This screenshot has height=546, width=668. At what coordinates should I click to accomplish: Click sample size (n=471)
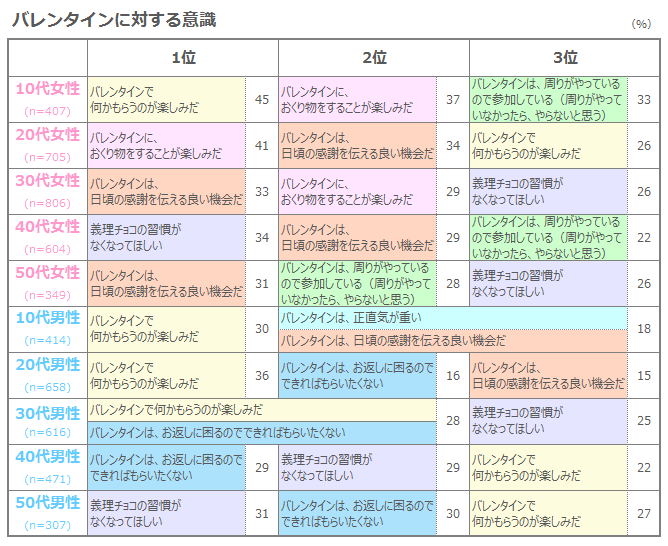[x=47, y=479]
